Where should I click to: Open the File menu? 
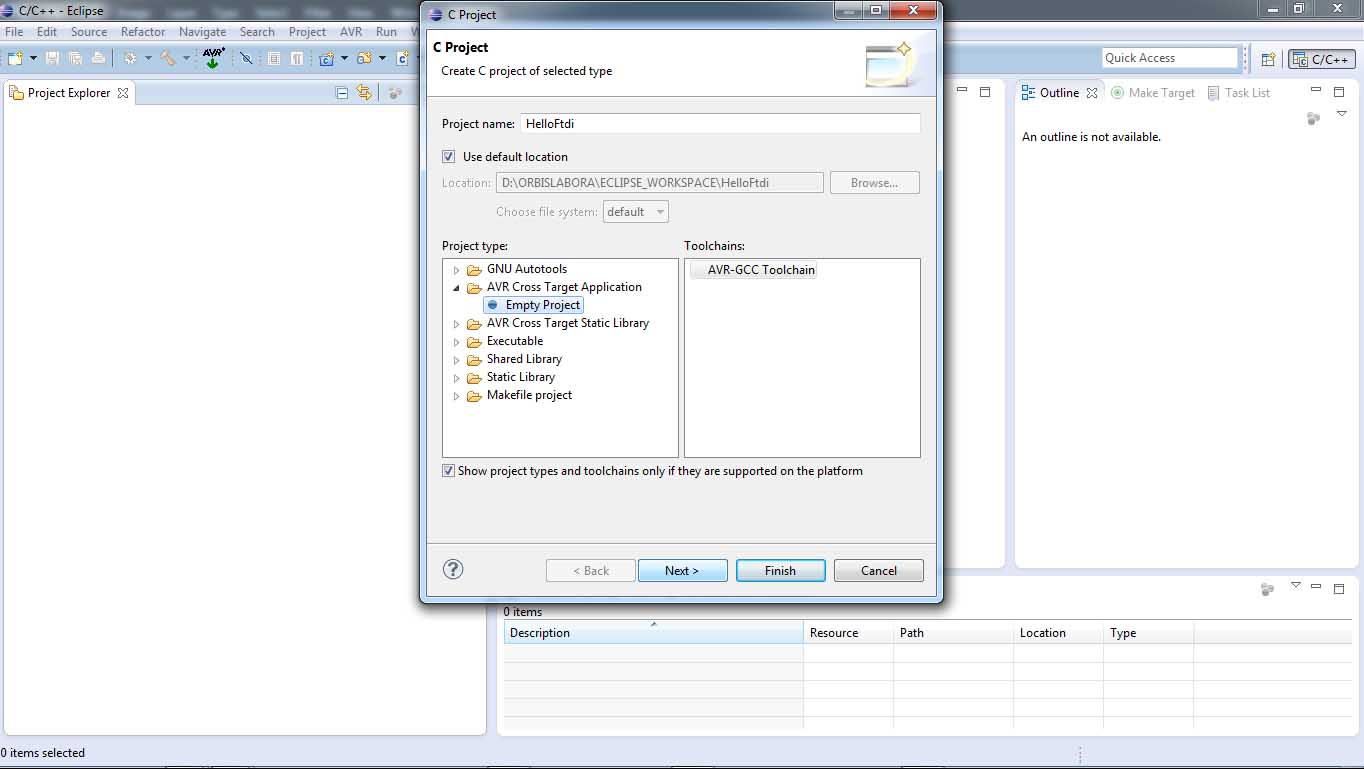pos(14,32)
